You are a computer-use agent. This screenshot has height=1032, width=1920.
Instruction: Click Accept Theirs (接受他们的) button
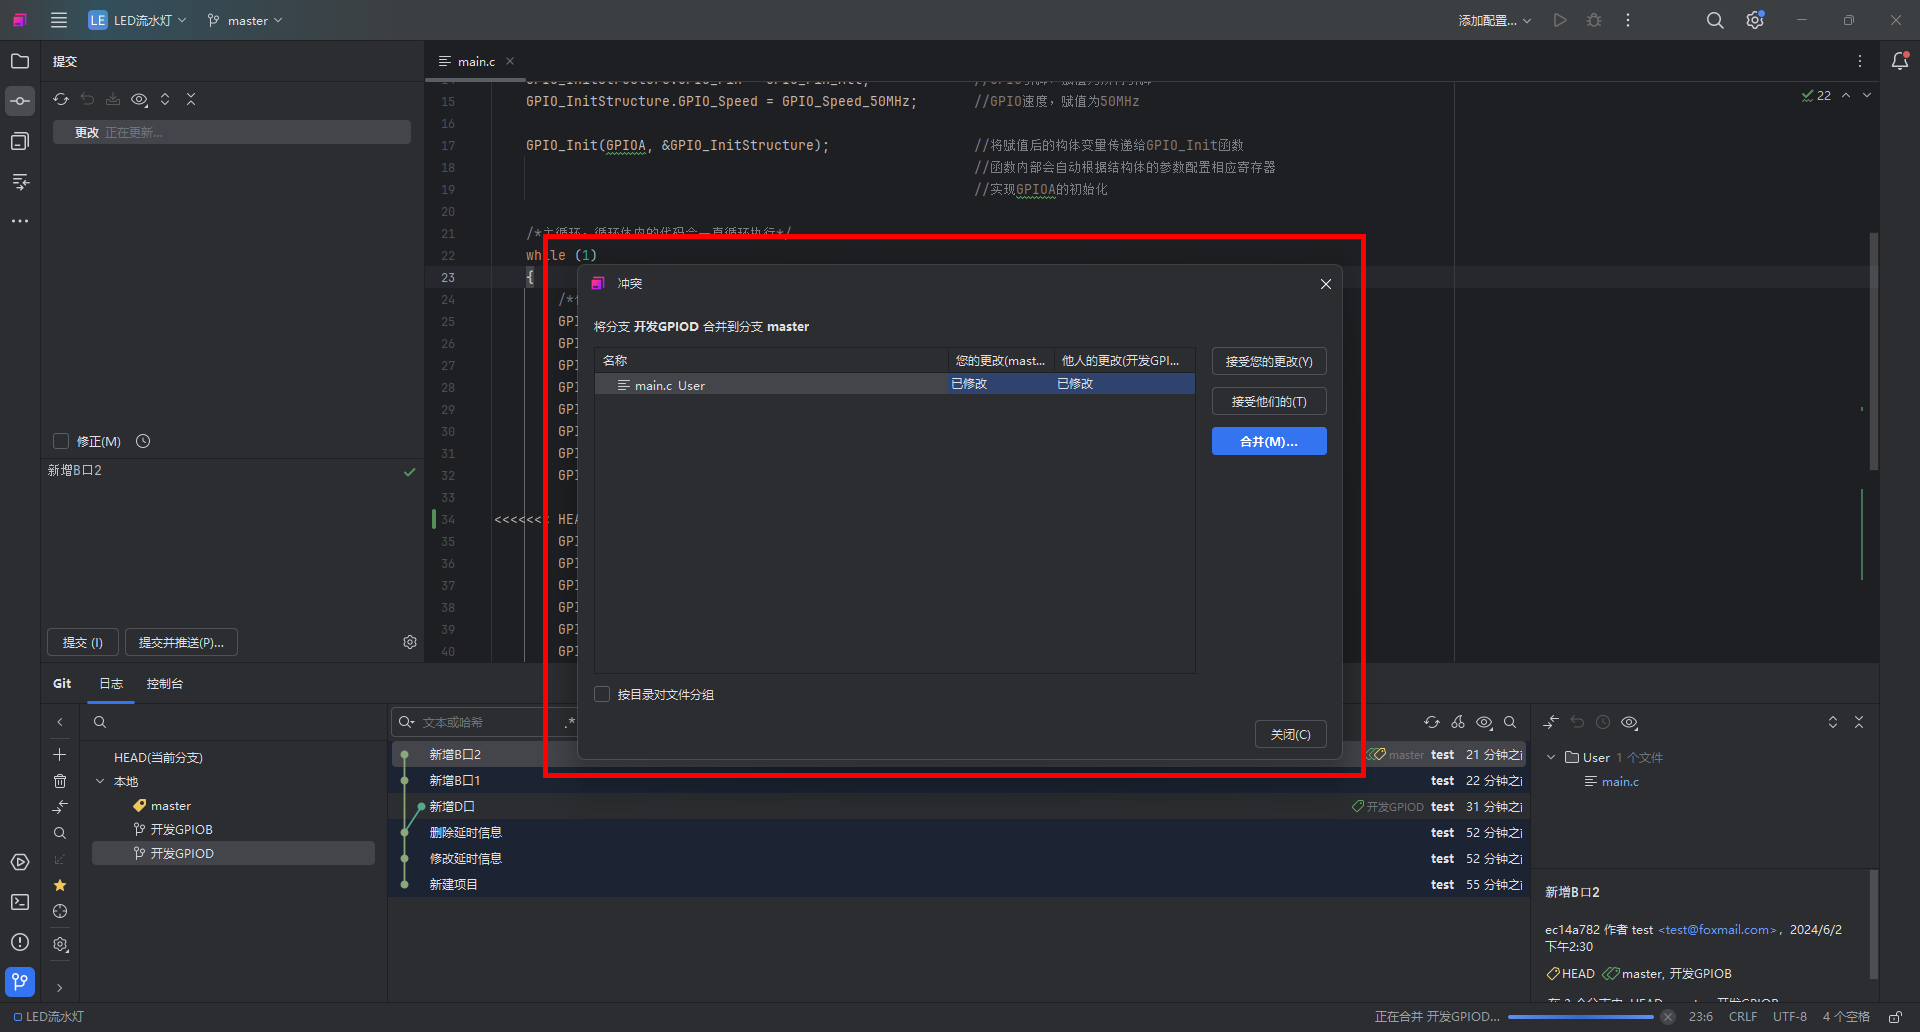(1268, 401)
